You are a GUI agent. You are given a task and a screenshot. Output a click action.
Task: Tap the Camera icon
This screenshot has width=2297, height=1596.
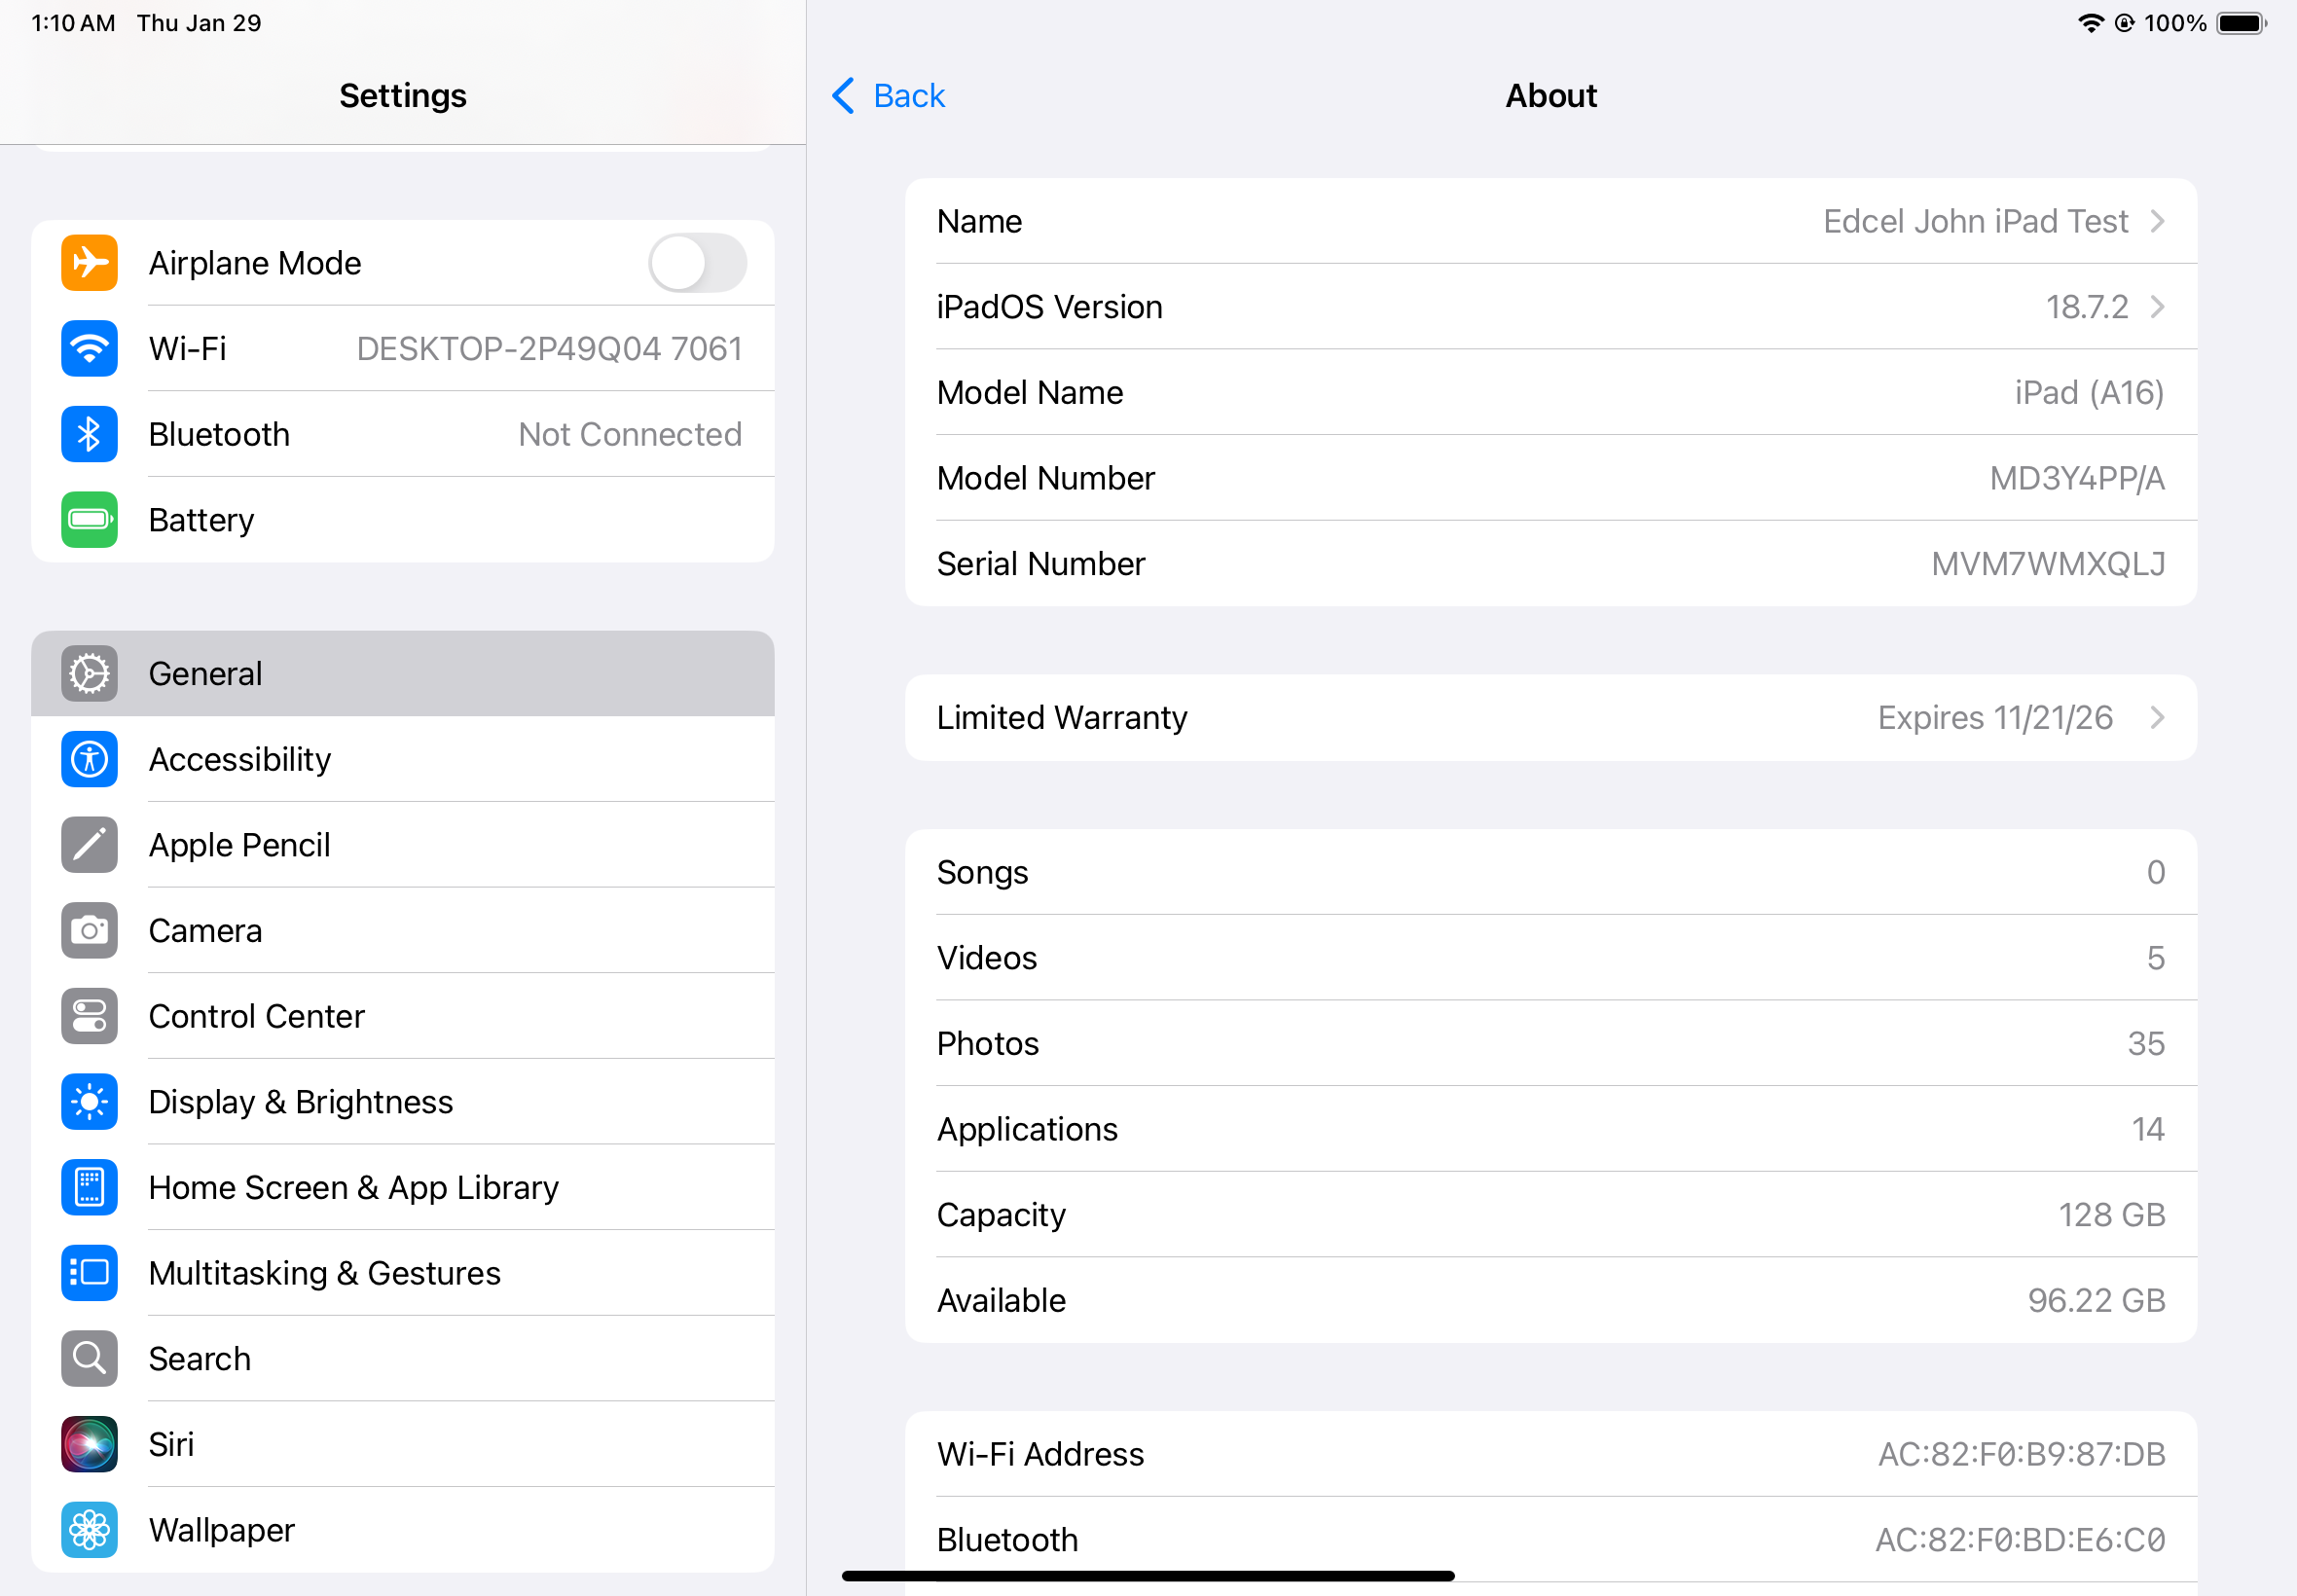89,931
